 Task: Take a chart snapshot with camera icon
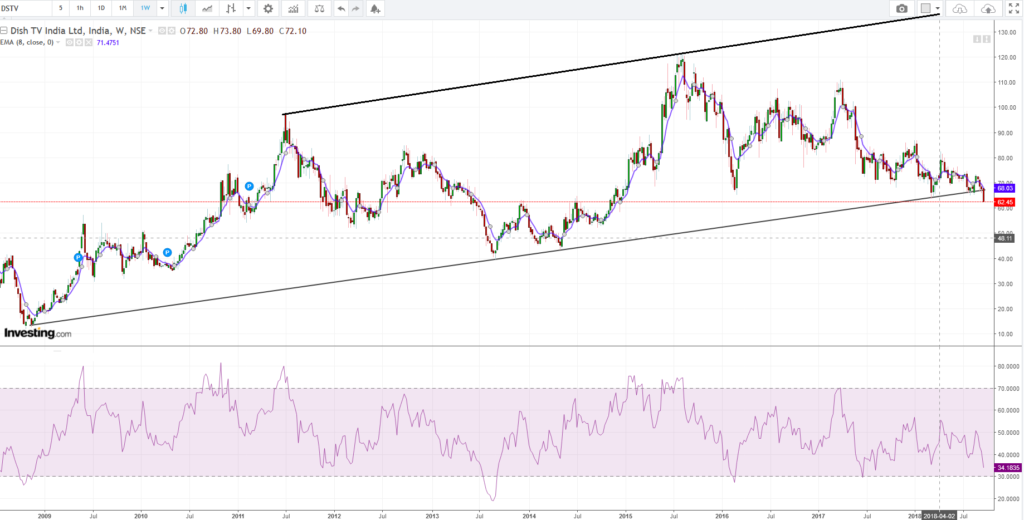[902, 8]
